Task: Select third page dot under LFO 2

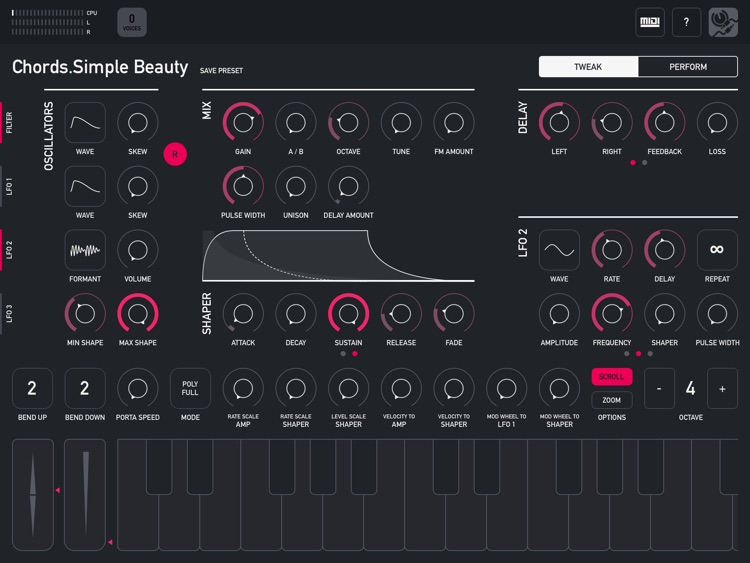Action: [650, 354]
